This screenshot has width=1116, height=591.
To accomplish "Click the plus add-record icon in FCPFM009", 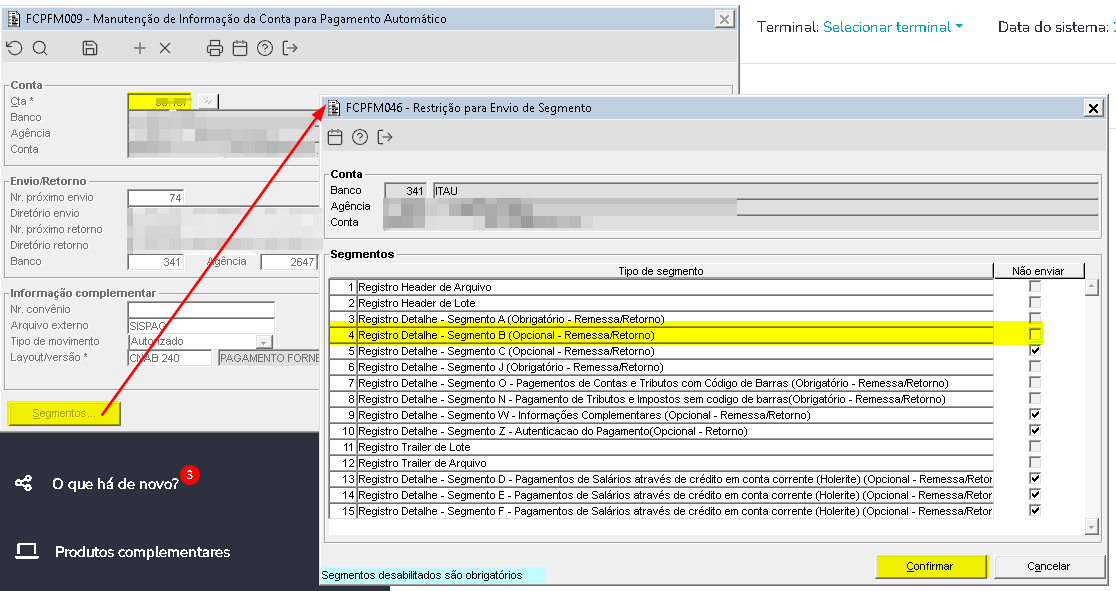I will (x=140, y=48).
